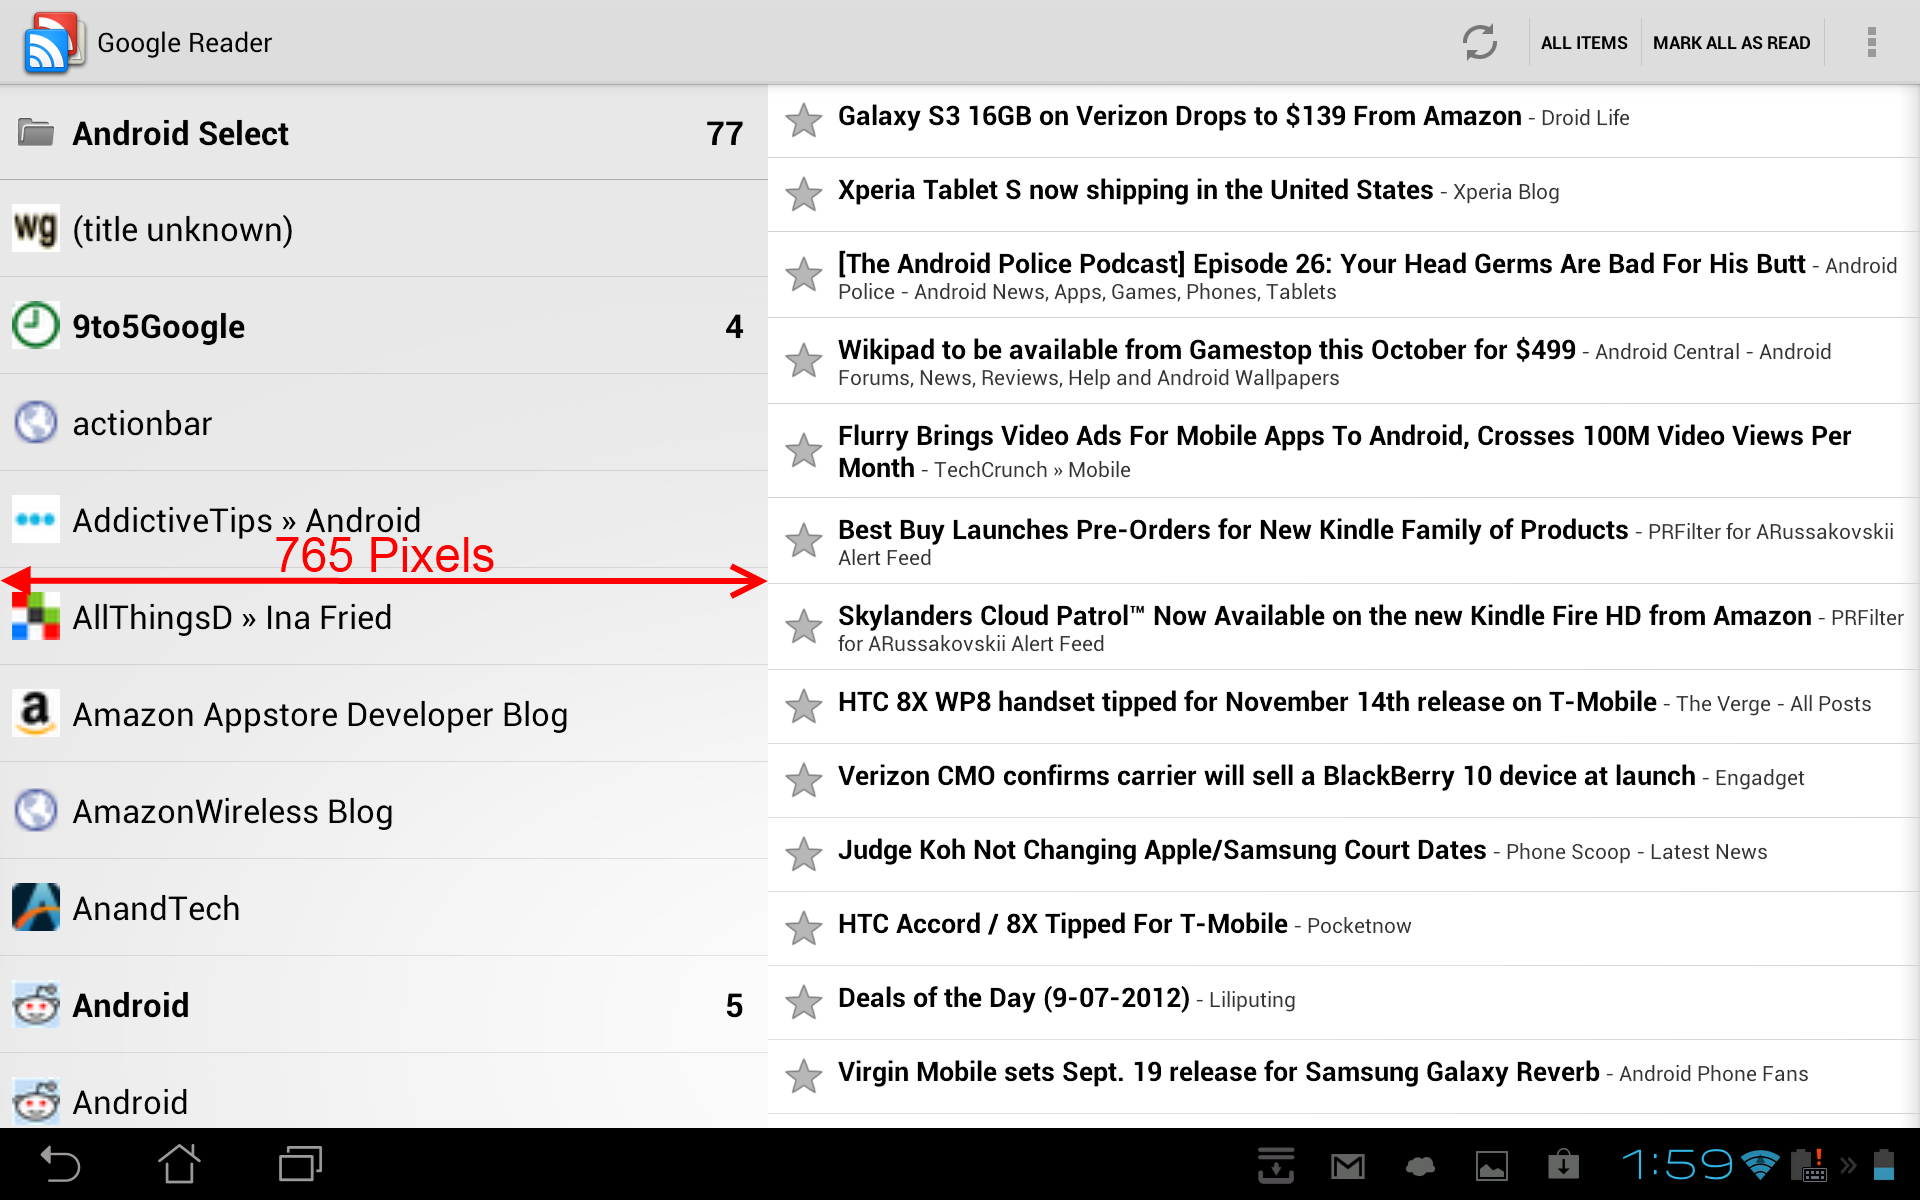The height and width of the screenshot is (1200, 1920).
Task: Refresh feeds with the sync icon
Action: (x=1479, y=42)
